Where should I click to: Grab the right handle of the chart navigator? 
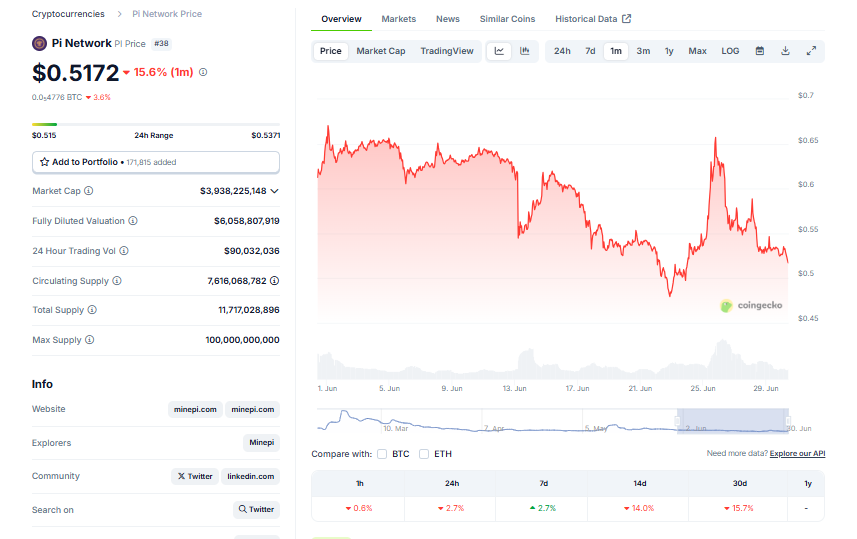(x=788, y=421)
